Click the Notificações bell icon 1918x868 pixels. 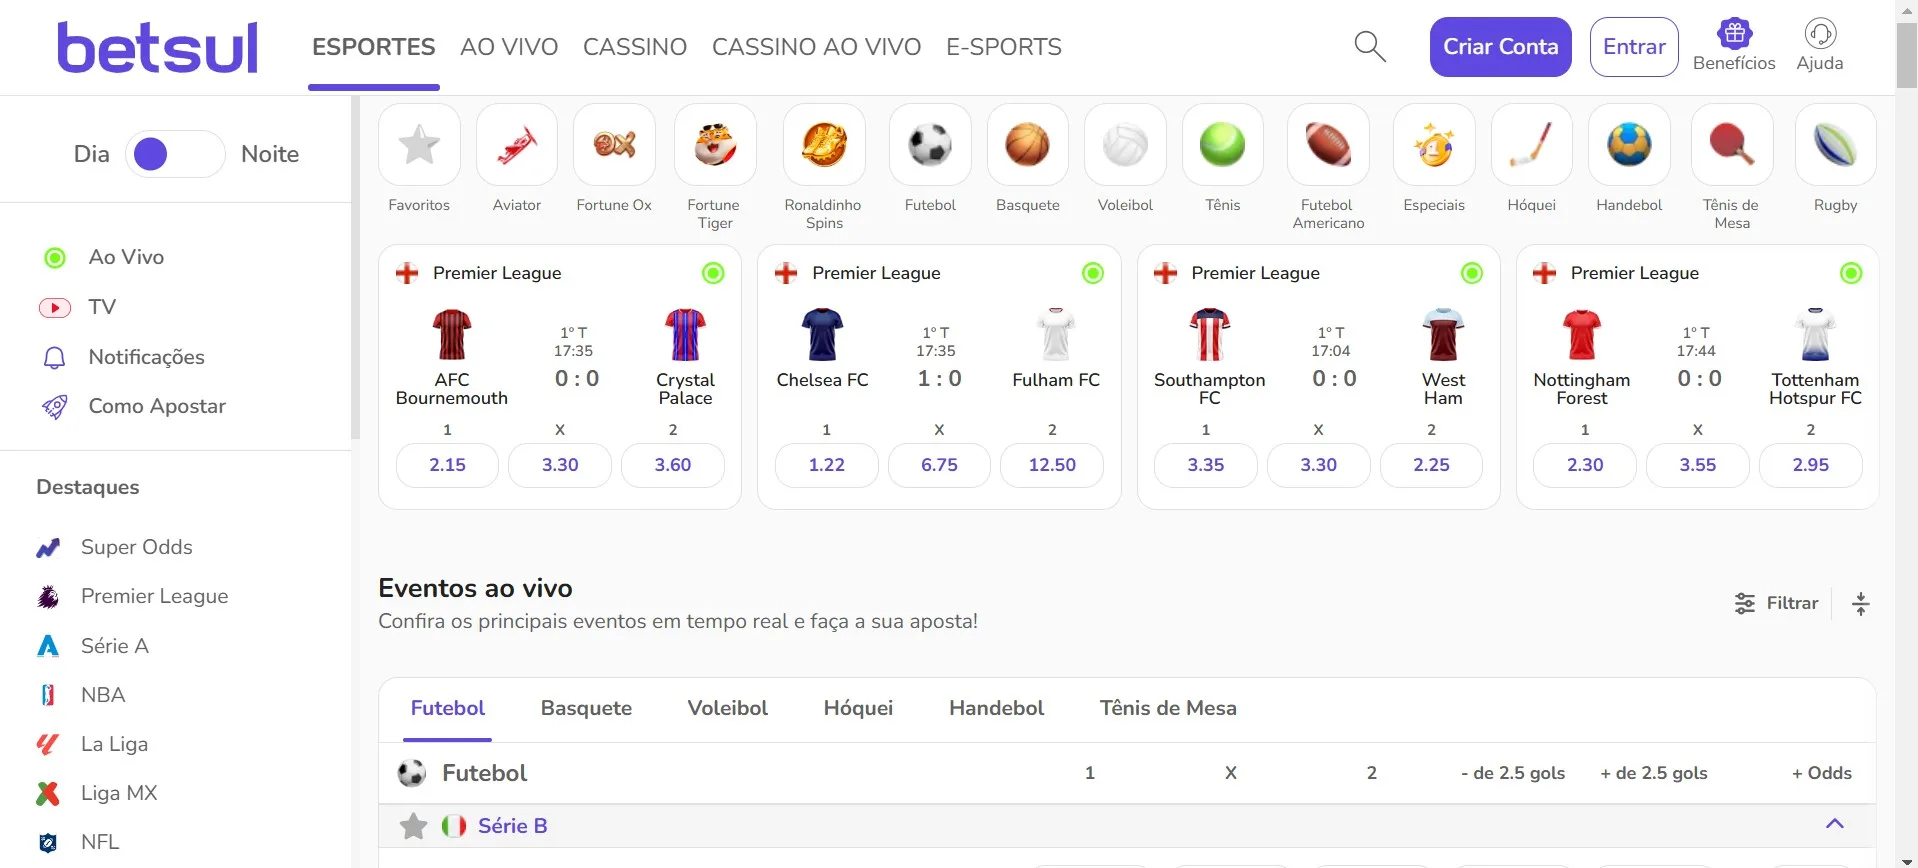coord(54,357)
